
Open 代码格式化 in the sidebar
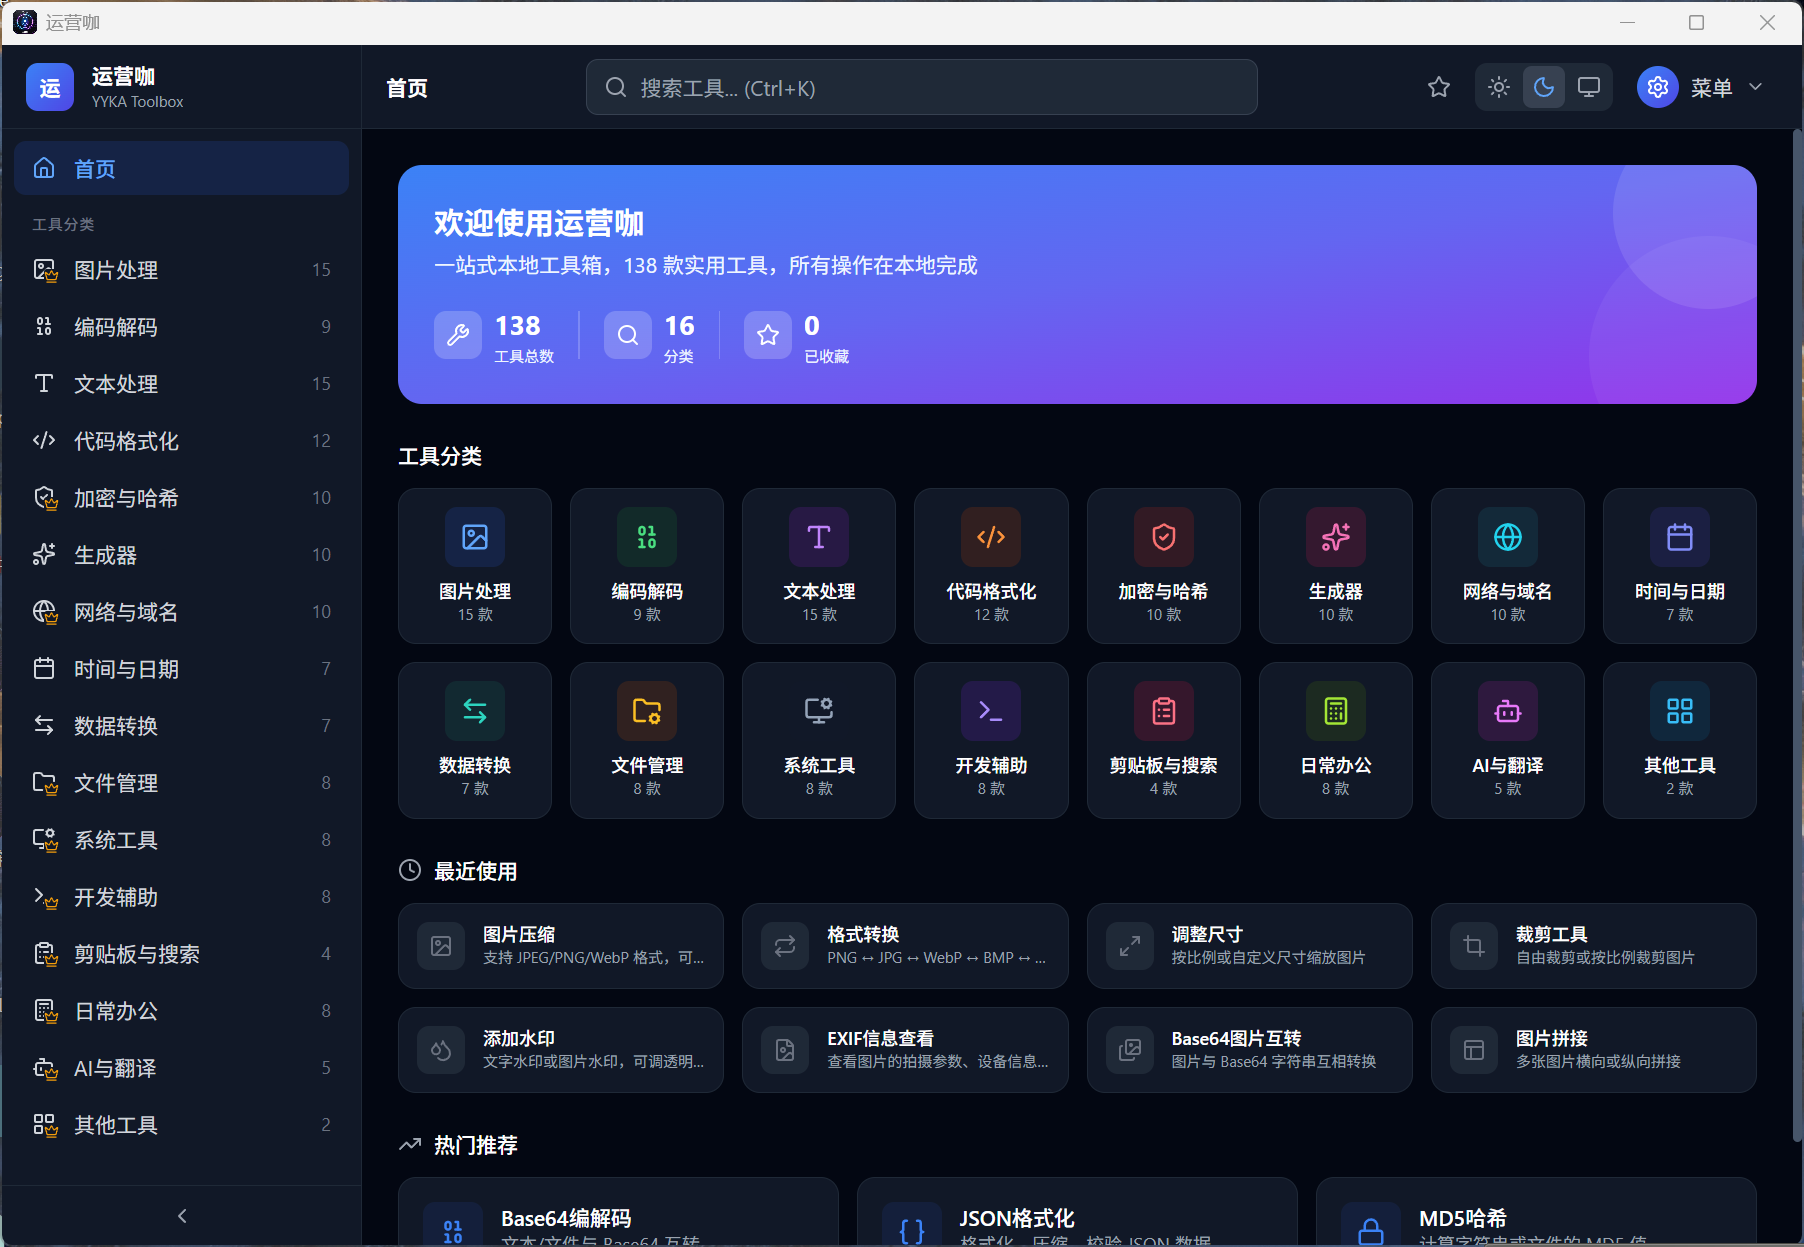181,441
